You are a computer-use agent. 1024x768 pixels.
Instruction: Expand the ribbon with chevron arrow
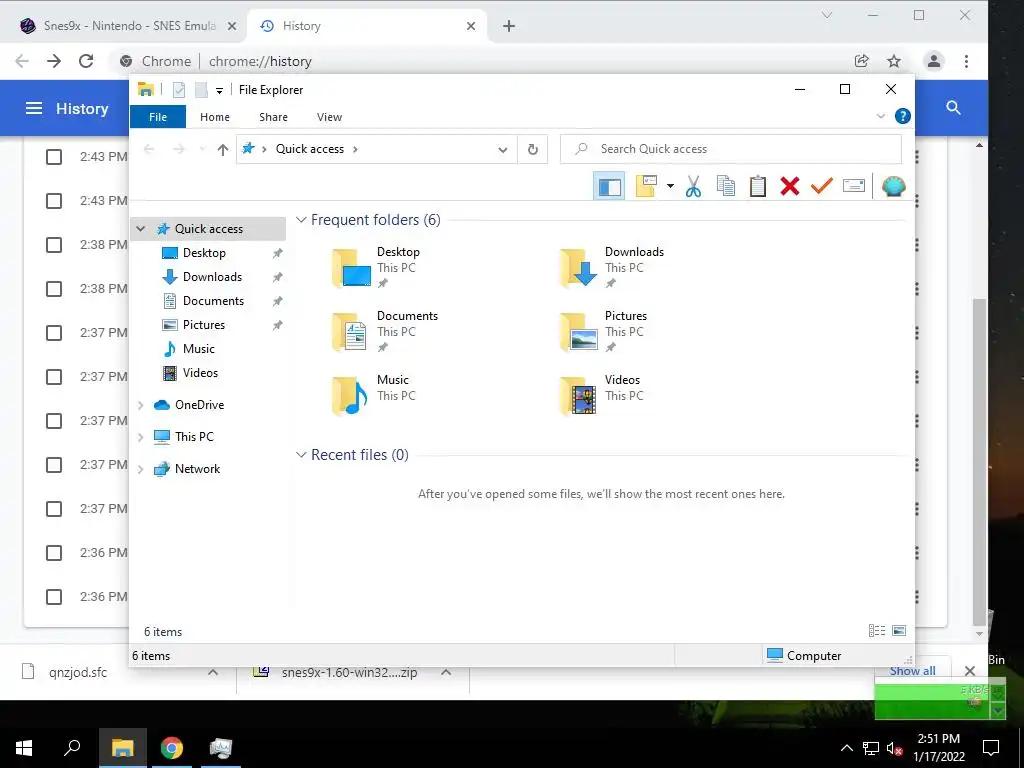(880, 116)
